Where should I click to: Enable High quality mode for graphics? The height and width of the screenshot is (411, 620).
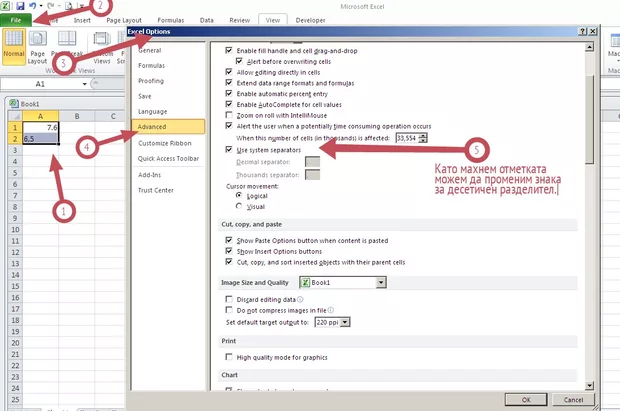point(229,357)
